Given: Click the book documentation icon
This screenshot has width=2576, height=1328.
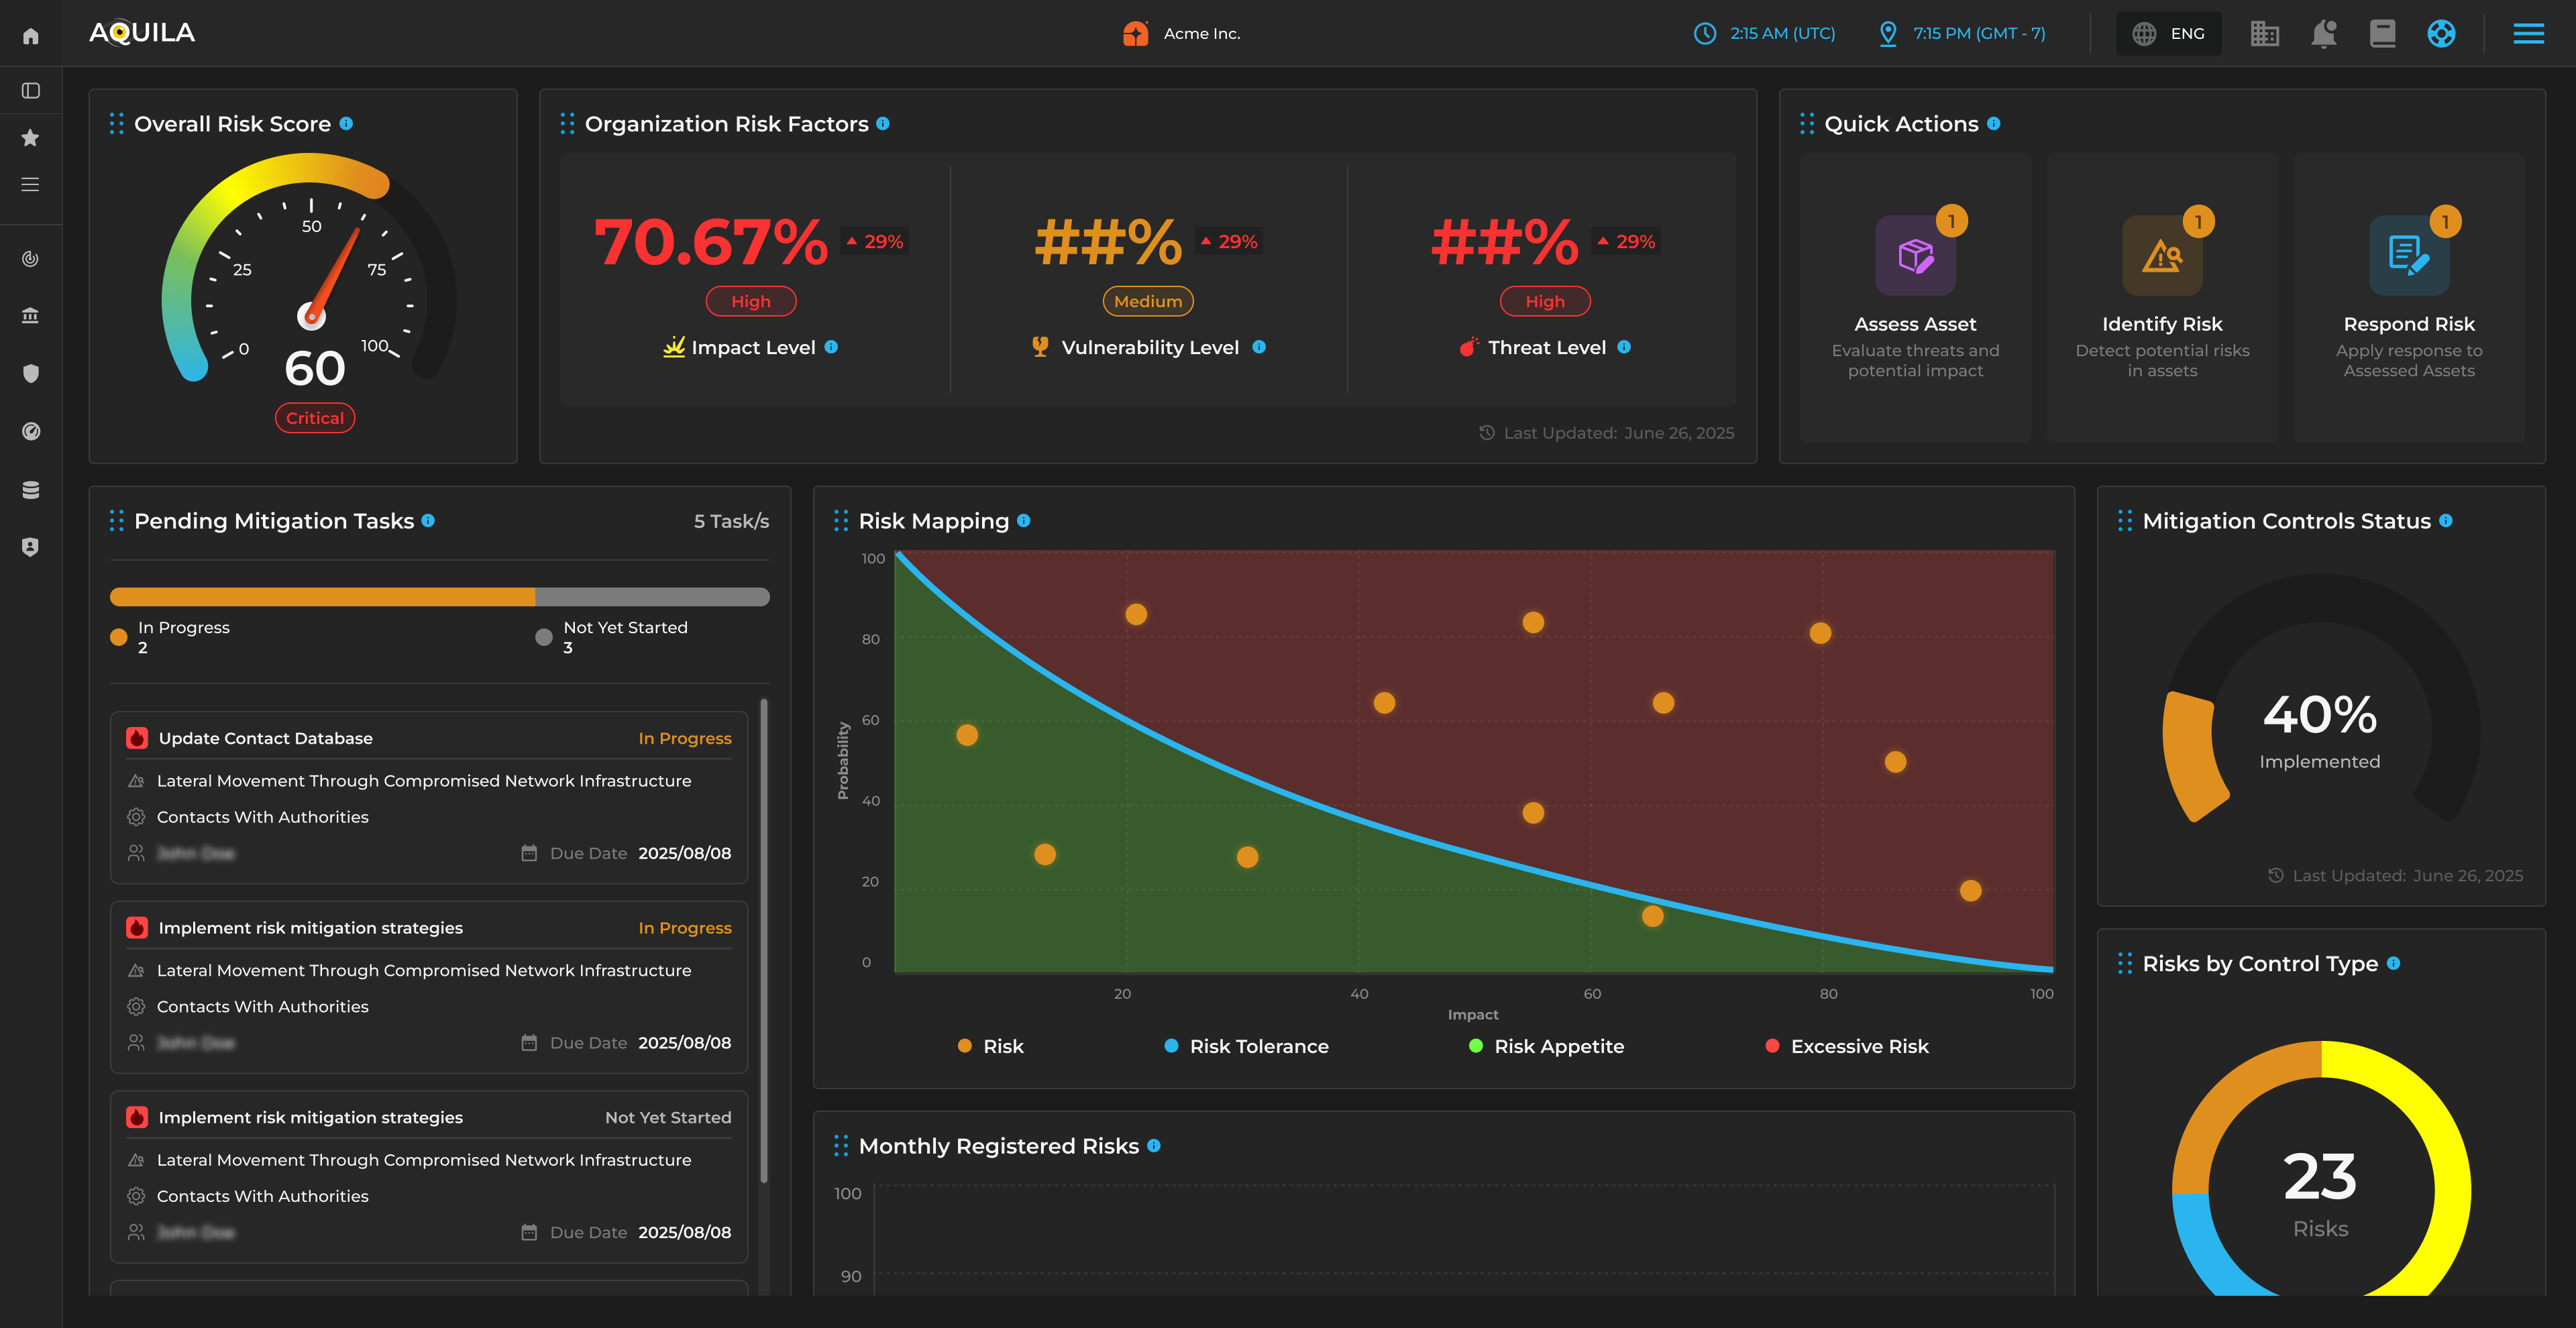Looking at the screenshot, I should pyautogui.click(x=2383, y=34).
